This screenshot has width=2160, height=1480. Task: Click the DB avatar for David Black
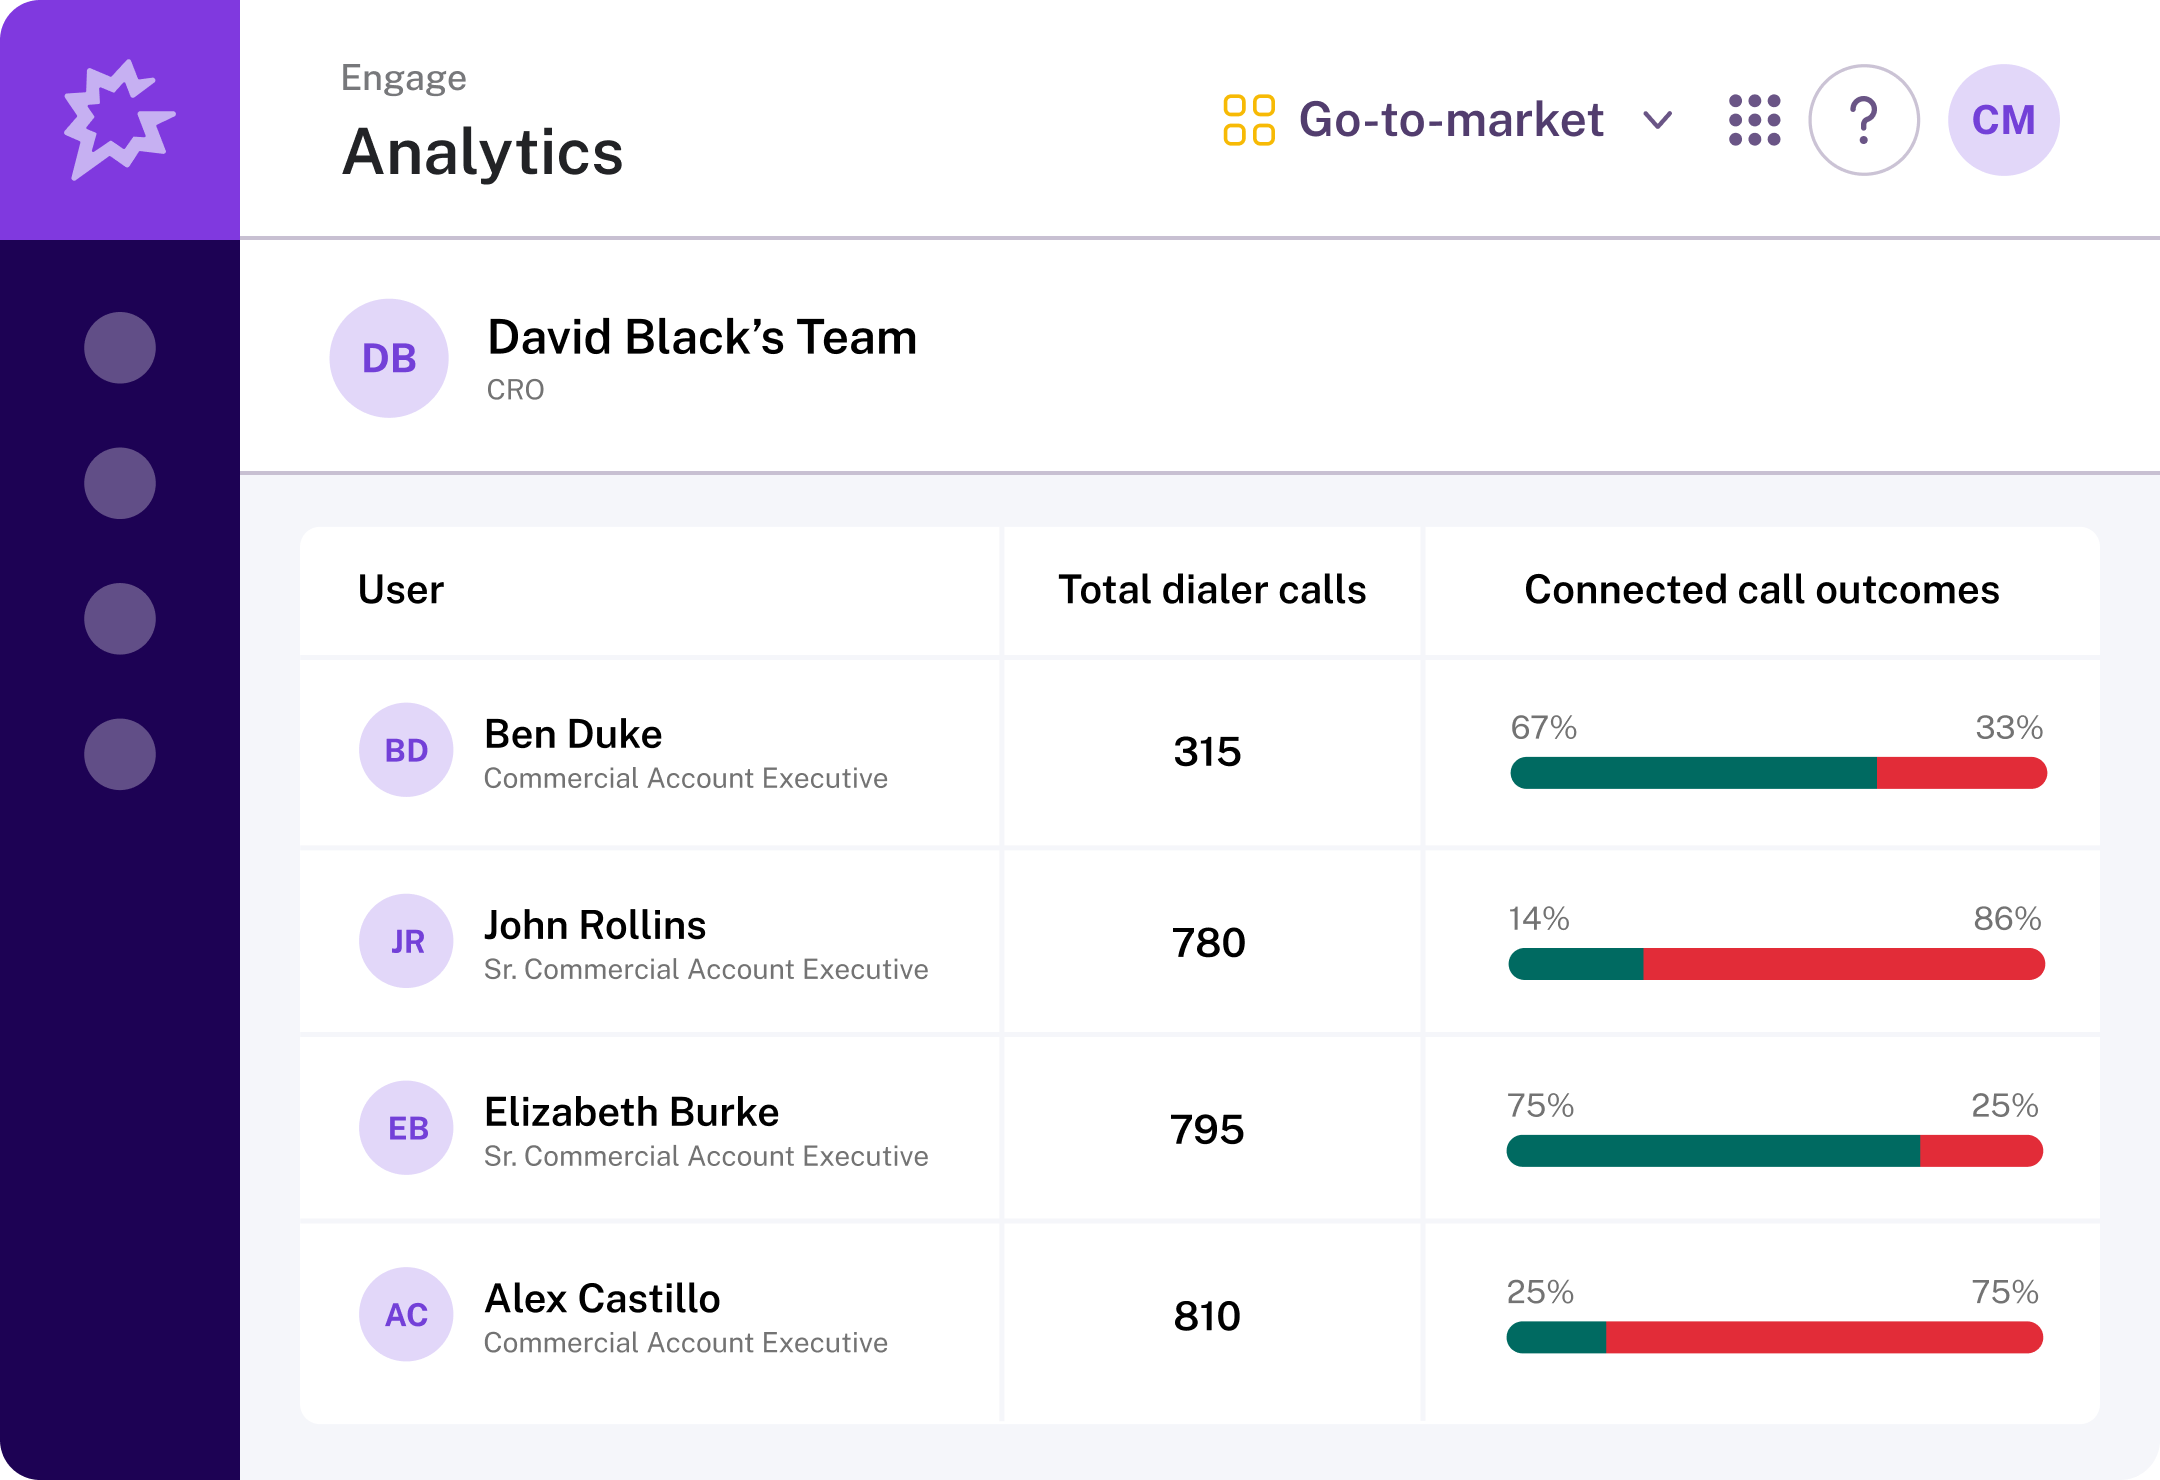[x=389, y=358]
